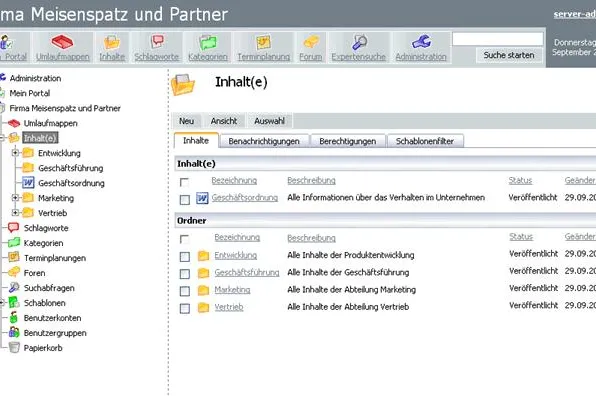Viewport: 596px width, 397px height.
Task: Click the Vertrieb folder icon in tree
Action: tap(28, 213)
